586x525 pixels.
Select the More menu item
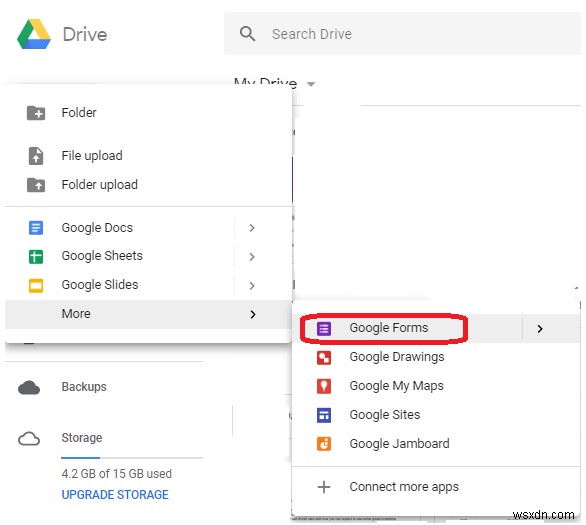click(x=148, y=314)
